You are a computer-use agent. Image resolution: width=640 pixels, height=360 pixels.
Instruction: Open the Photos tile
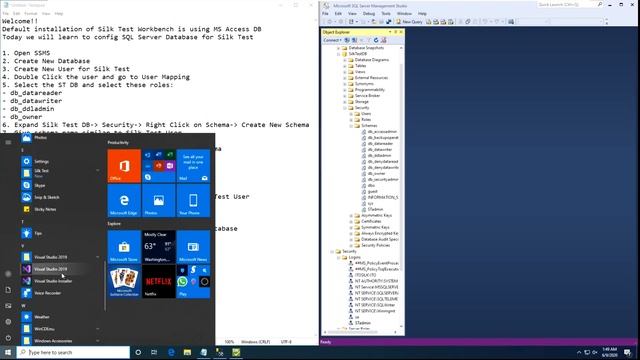coord(159,200)
